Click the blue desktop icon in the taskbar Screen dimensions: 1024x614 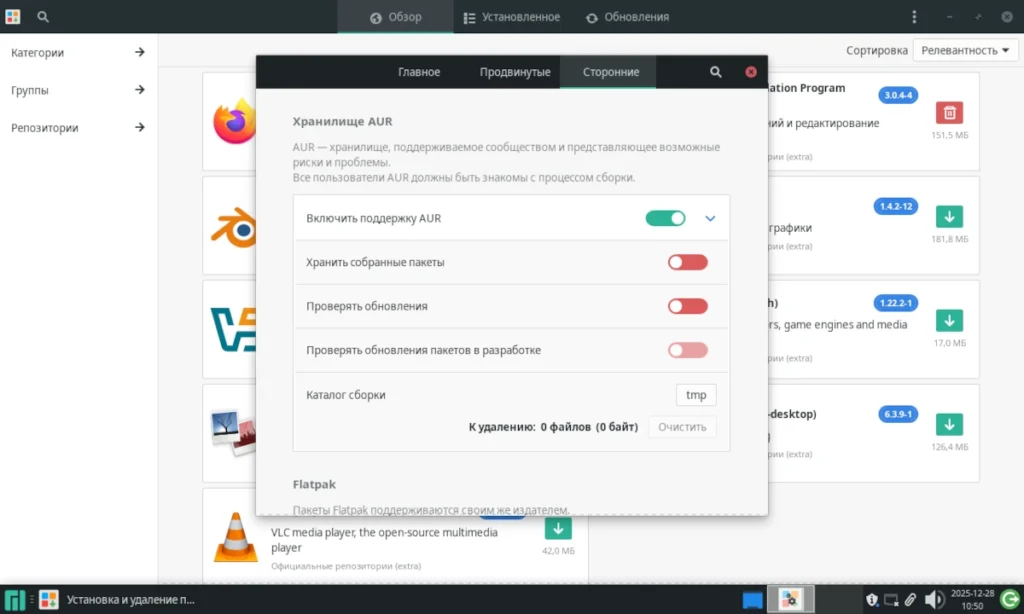point(752,600)
